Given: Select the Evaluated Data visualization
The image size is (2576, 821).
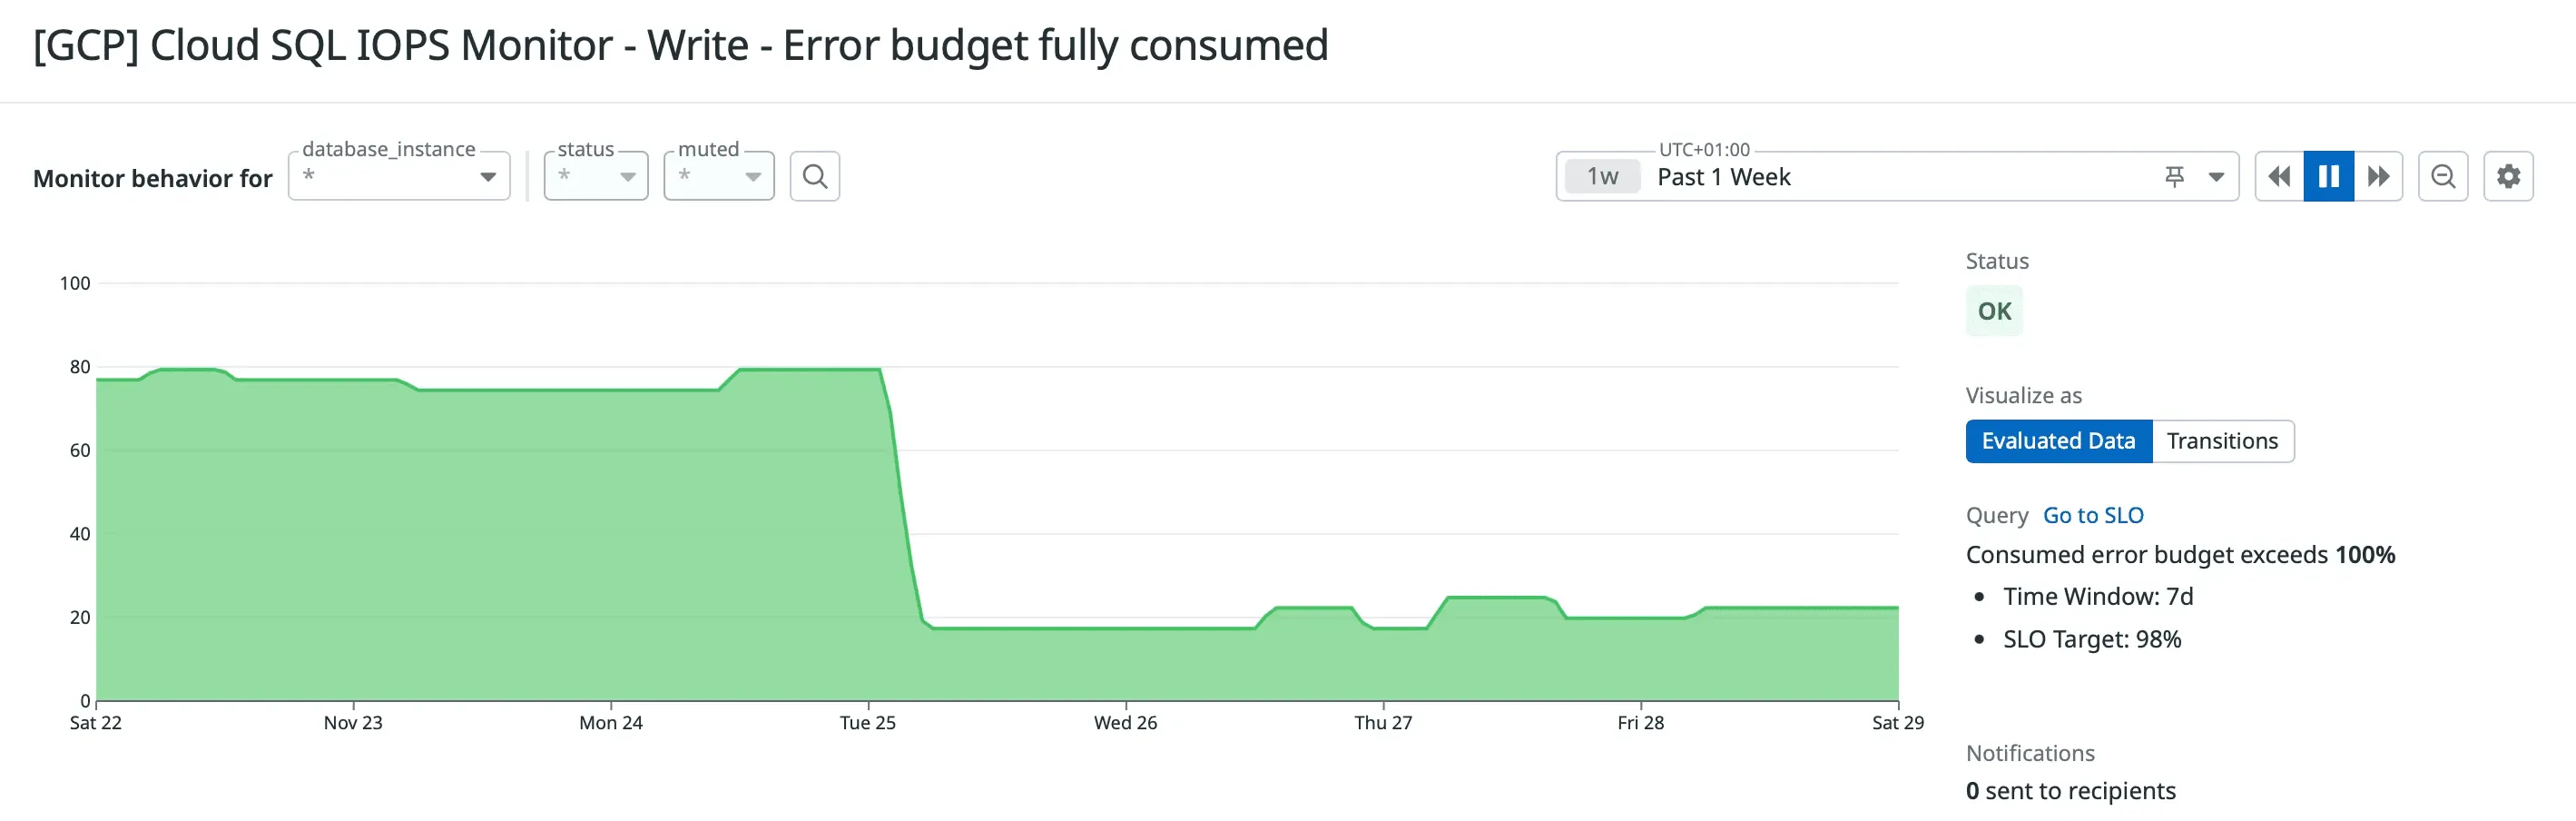Looking at the screenshot, I should coord(2058,440).
